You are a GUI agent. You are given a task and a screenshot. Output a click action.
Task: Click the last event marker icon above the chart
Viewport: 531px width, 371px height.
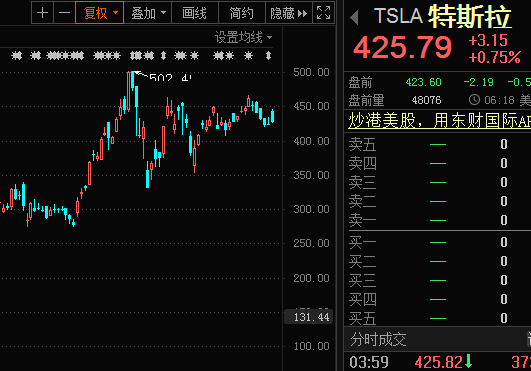pyautogui.click(x=269, y=56)
